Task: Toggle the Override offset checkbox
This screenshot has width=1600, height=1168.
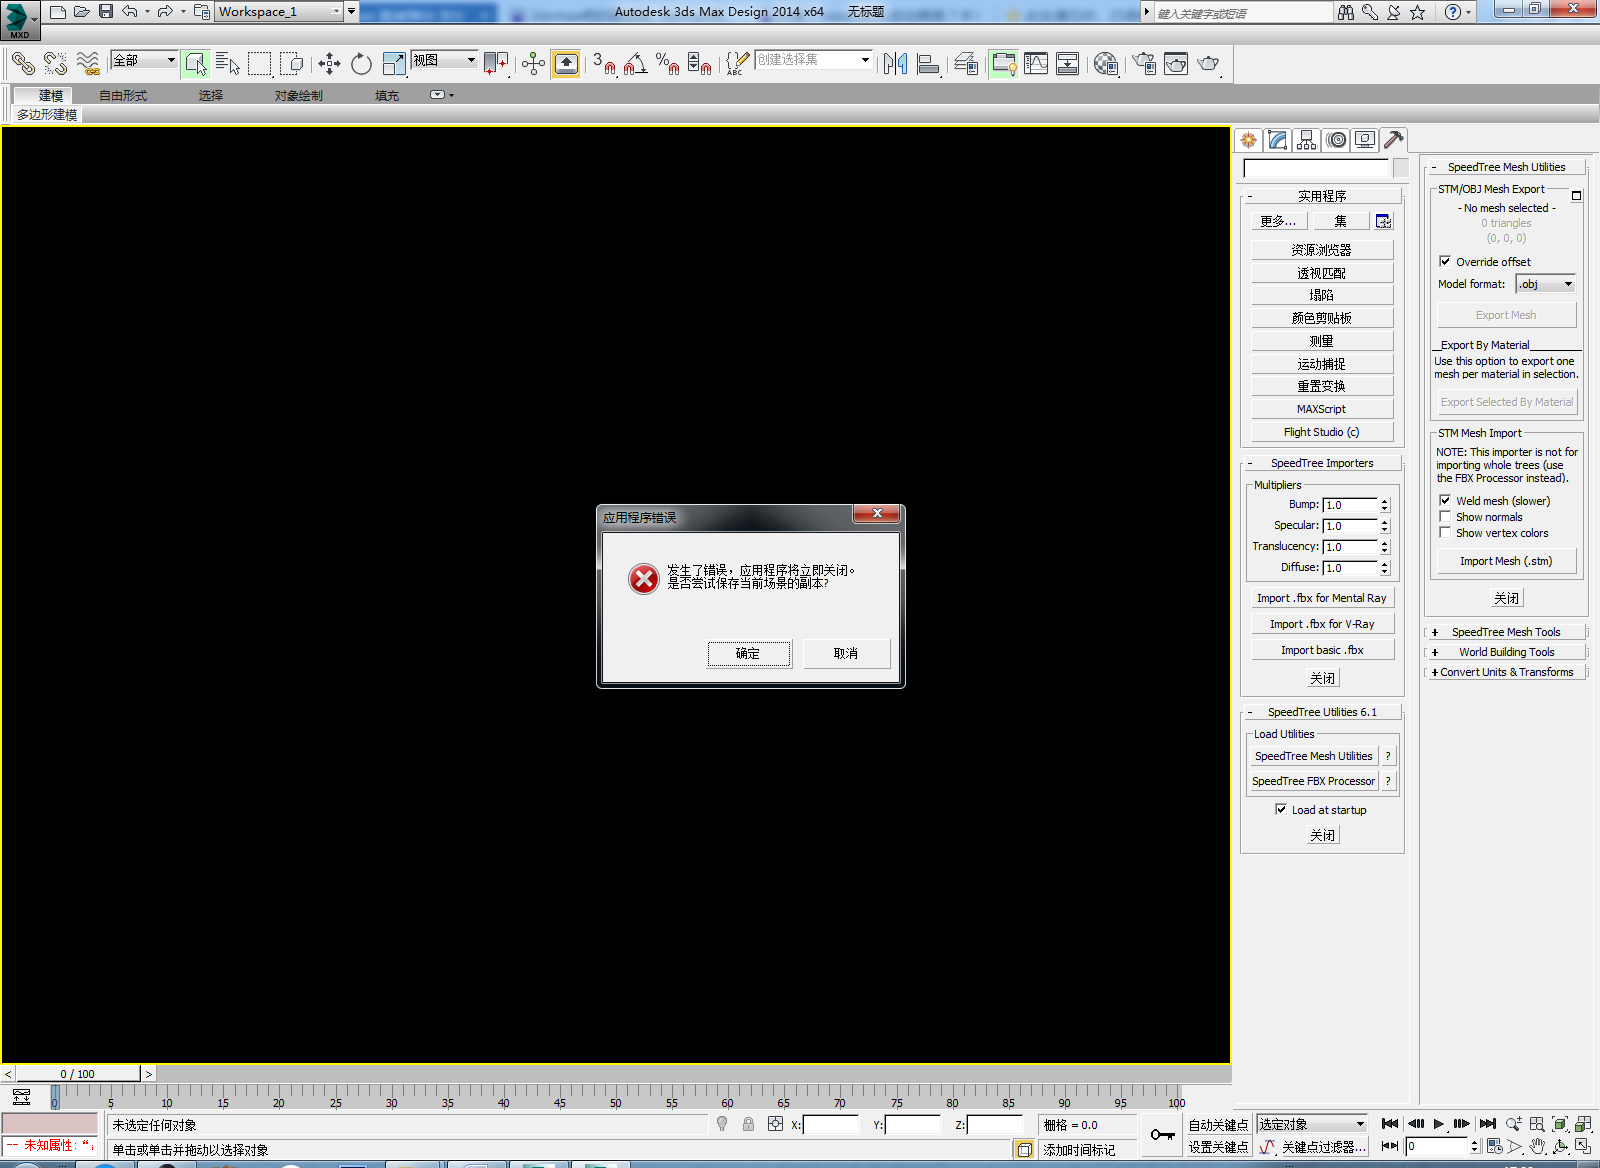Action: (x=1445, y=261)
